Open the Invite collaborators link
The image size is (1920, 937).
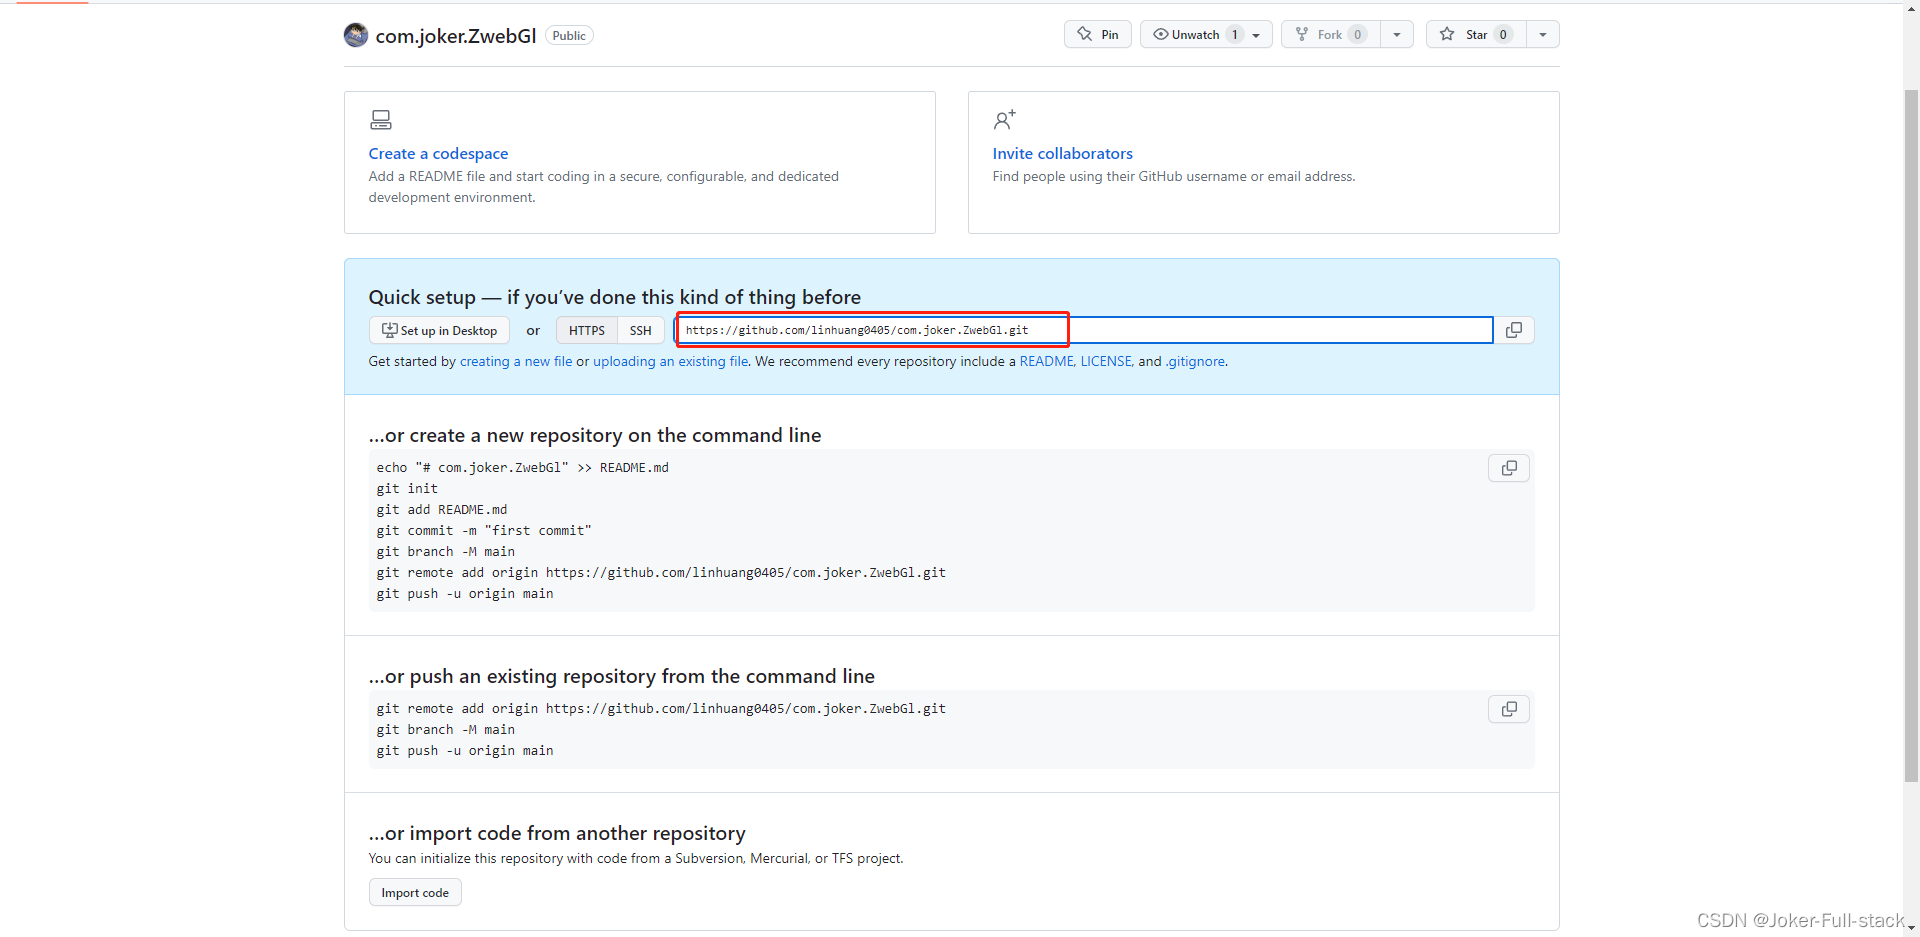1062,153
